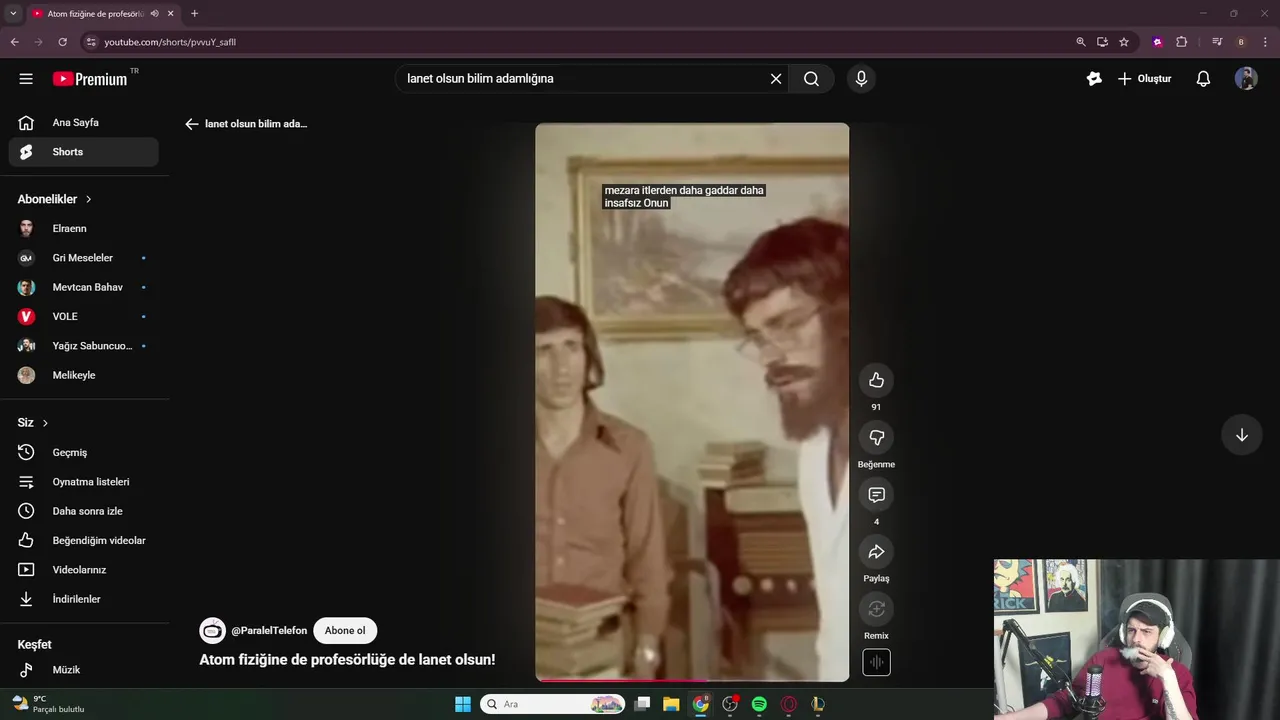Open the tab search dropdown
Screen dimensions: 1280x720
click(x=13, y=14)
